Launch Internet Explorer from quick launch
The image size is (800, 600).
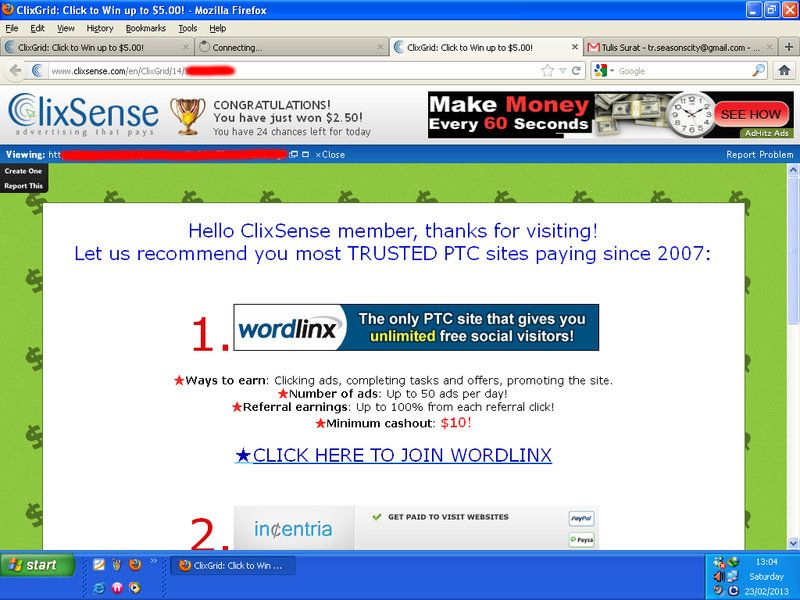99,588
